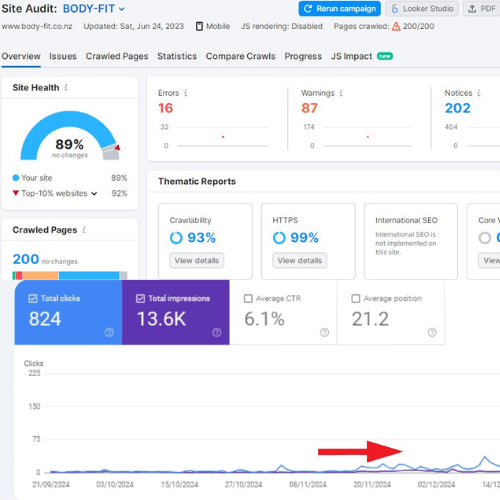Viewport: 500px width, 500px height.
Task: Click the Your site legend dot
Action: coord(16,178)
